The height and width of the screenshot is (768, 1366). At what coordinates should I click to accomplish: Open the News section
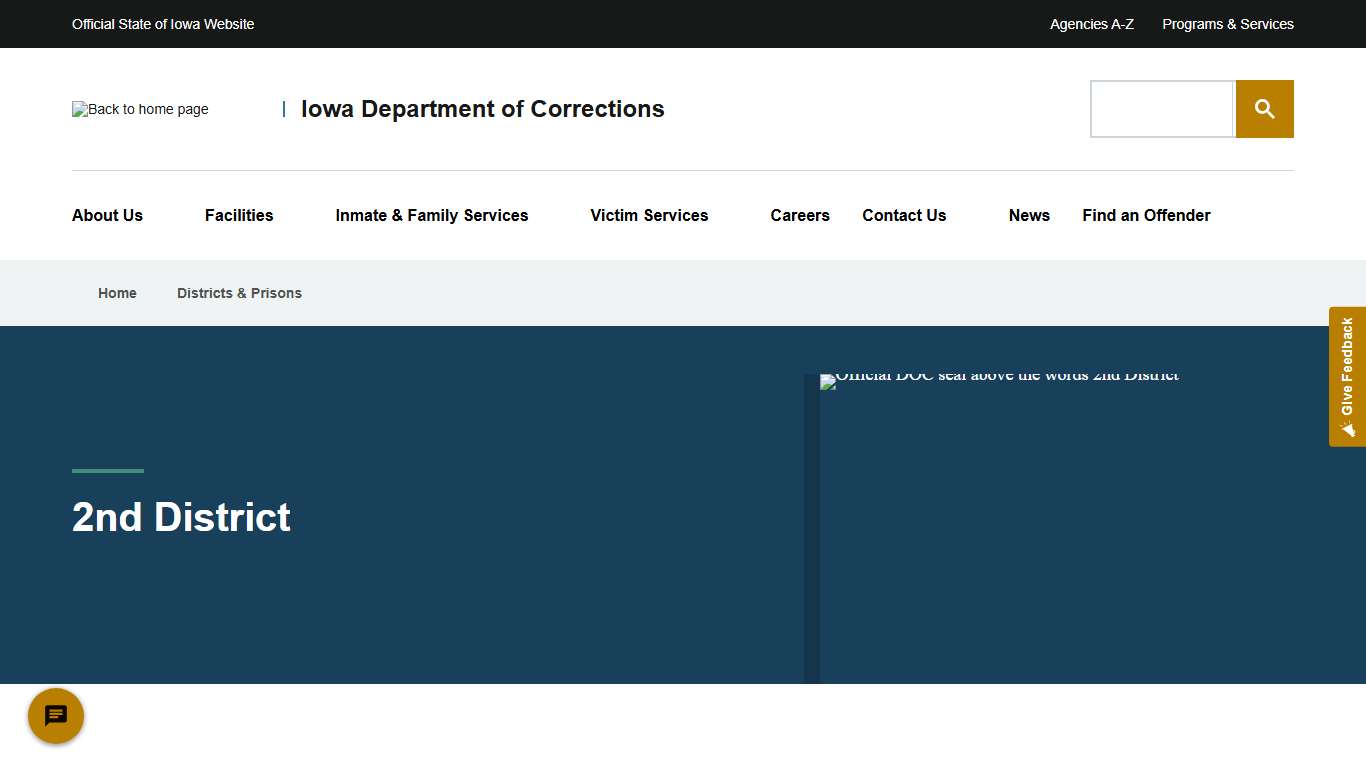pos(1029,215)
